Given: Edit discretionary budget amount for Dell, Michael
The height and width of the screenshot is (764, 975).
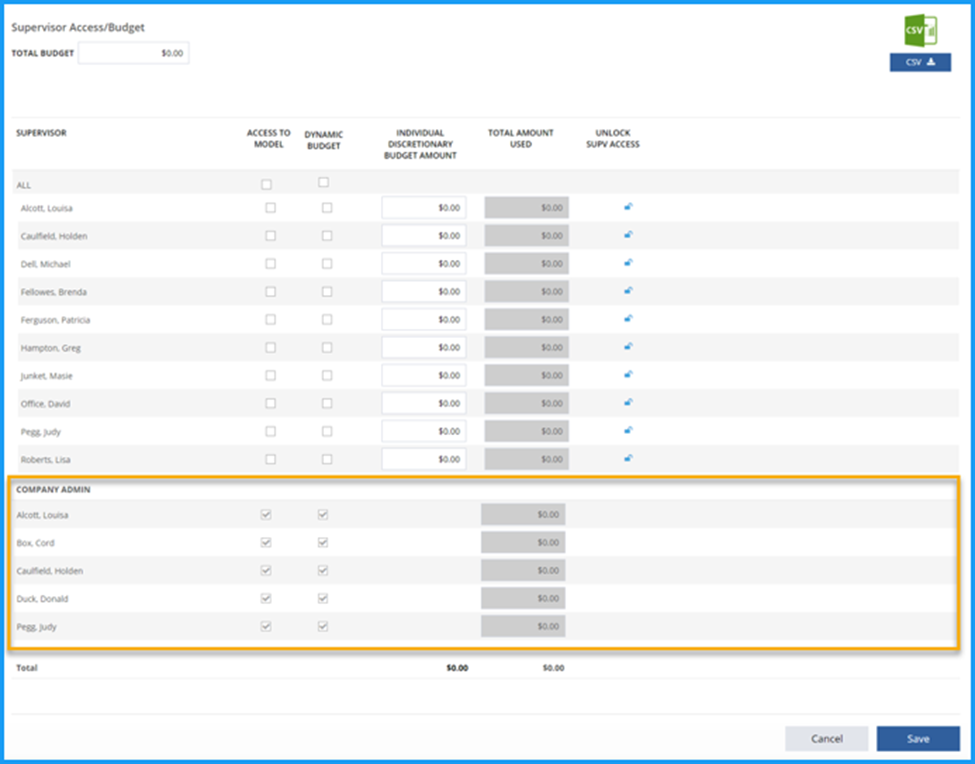Looking at the screenshot, I should click(x=424, y=264).
